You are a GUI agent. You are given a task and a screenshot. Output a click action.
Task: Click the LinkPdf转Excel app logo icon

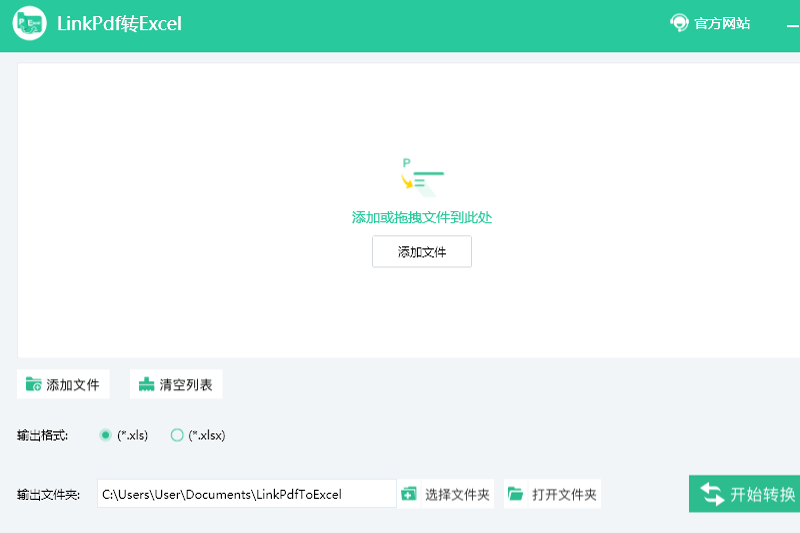click(30, 23)
